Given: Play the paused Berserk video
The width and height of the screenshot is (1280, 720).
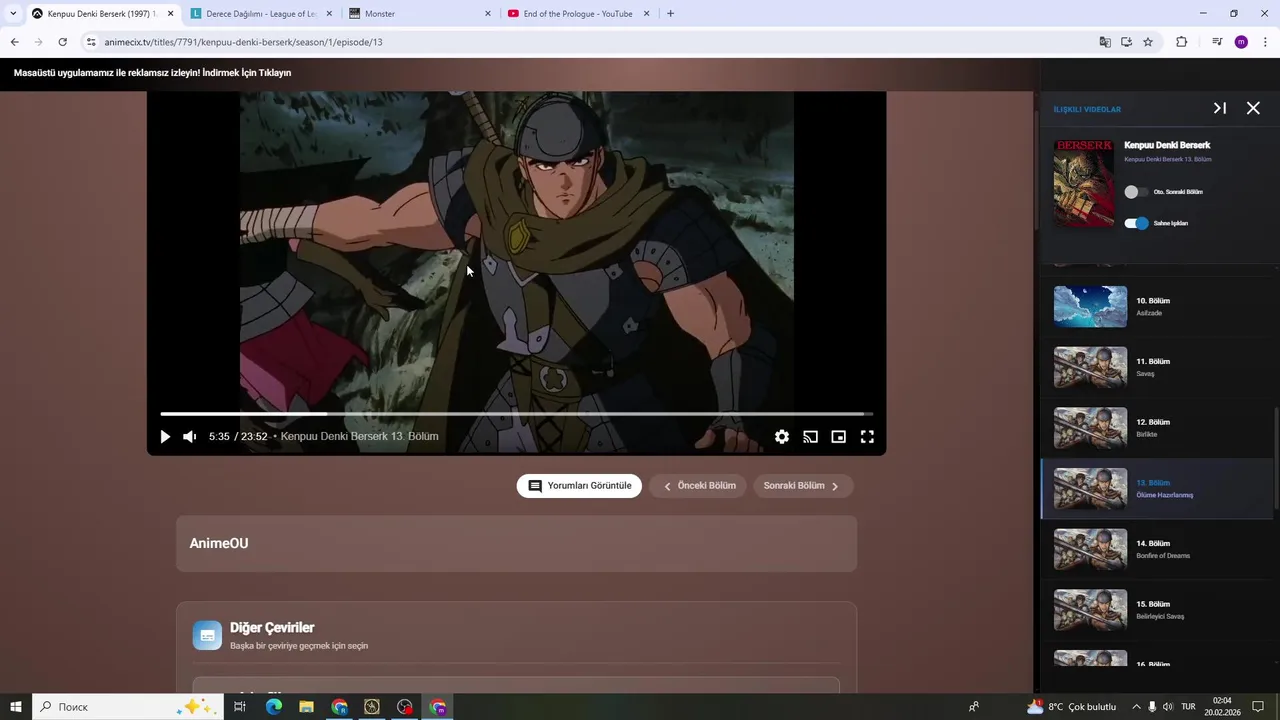Looking at the screenshot, I should (x=165, y=437).
